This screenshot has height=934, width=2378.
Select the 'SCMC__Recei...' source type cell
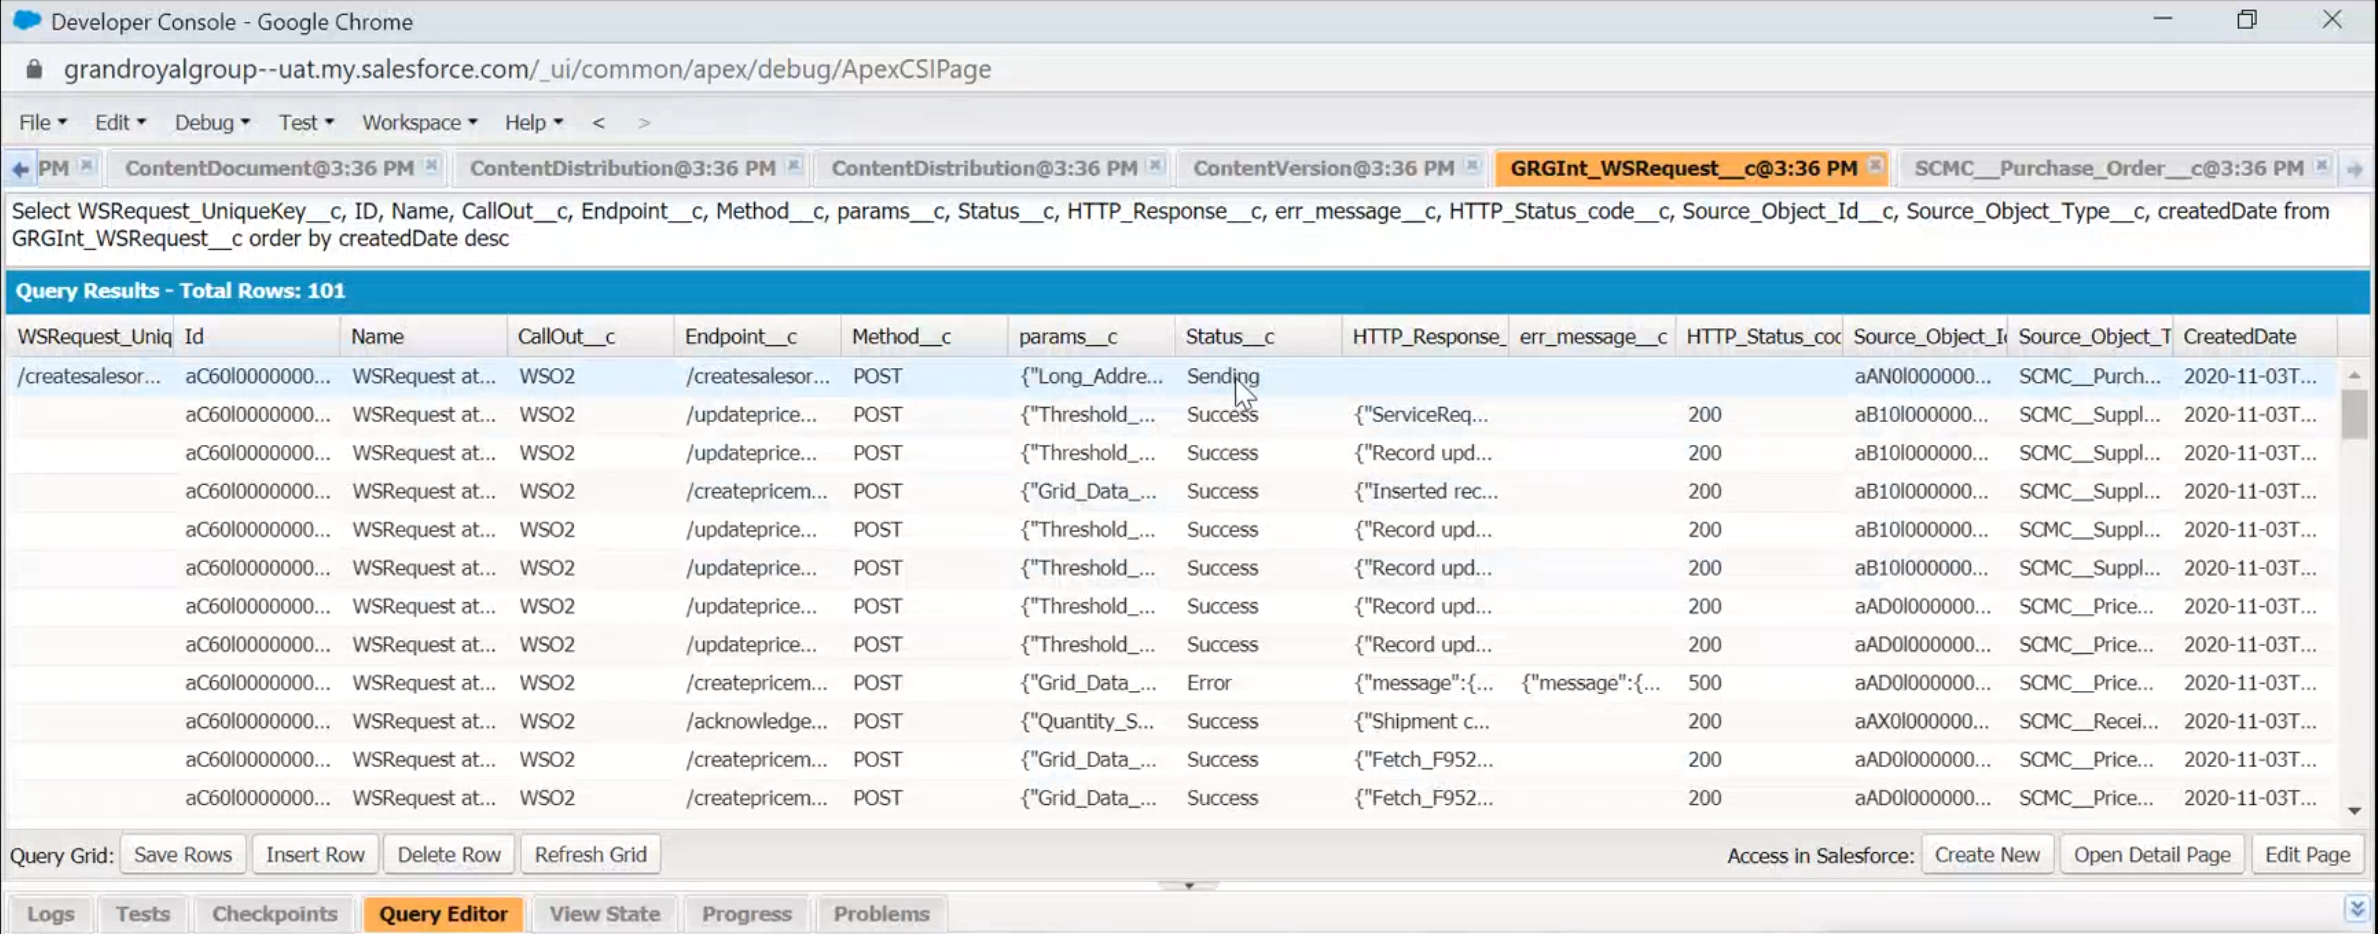click(2091, 722)
